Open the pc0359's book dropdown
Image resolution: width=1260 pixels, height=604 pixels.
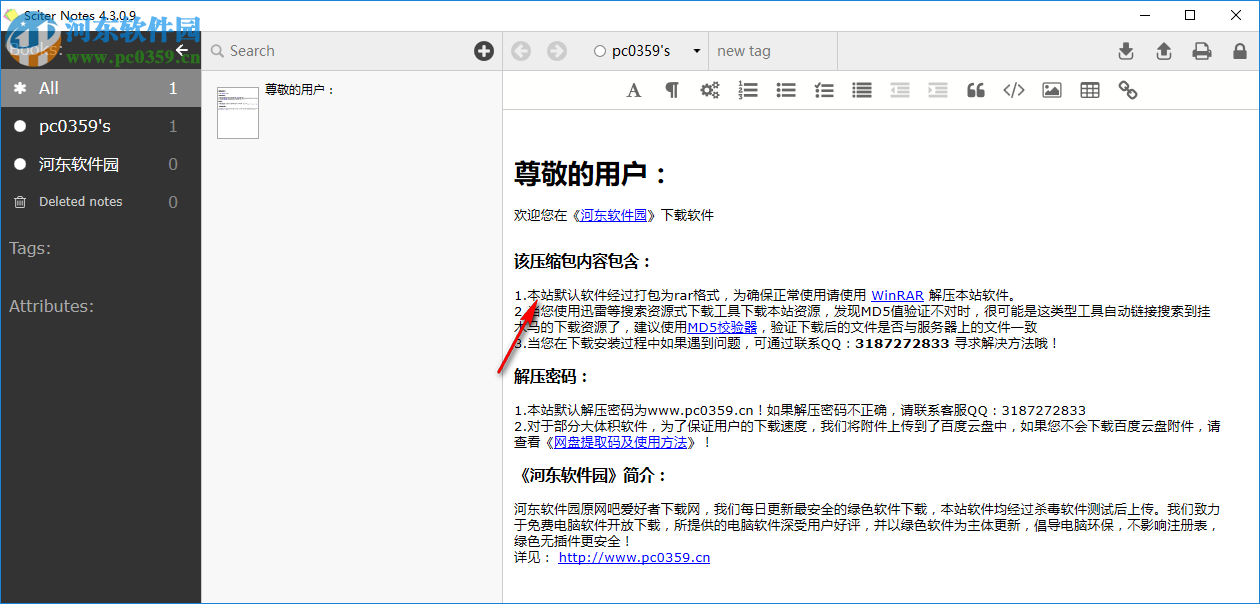(698, 50)
